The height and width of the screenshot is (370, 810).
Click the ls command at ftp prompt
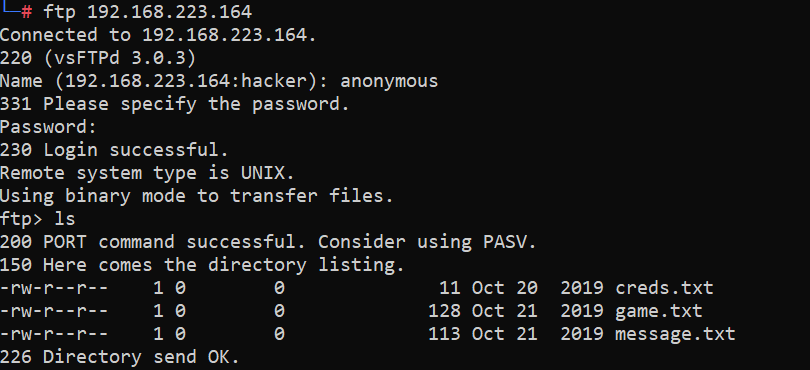[65, 219]
